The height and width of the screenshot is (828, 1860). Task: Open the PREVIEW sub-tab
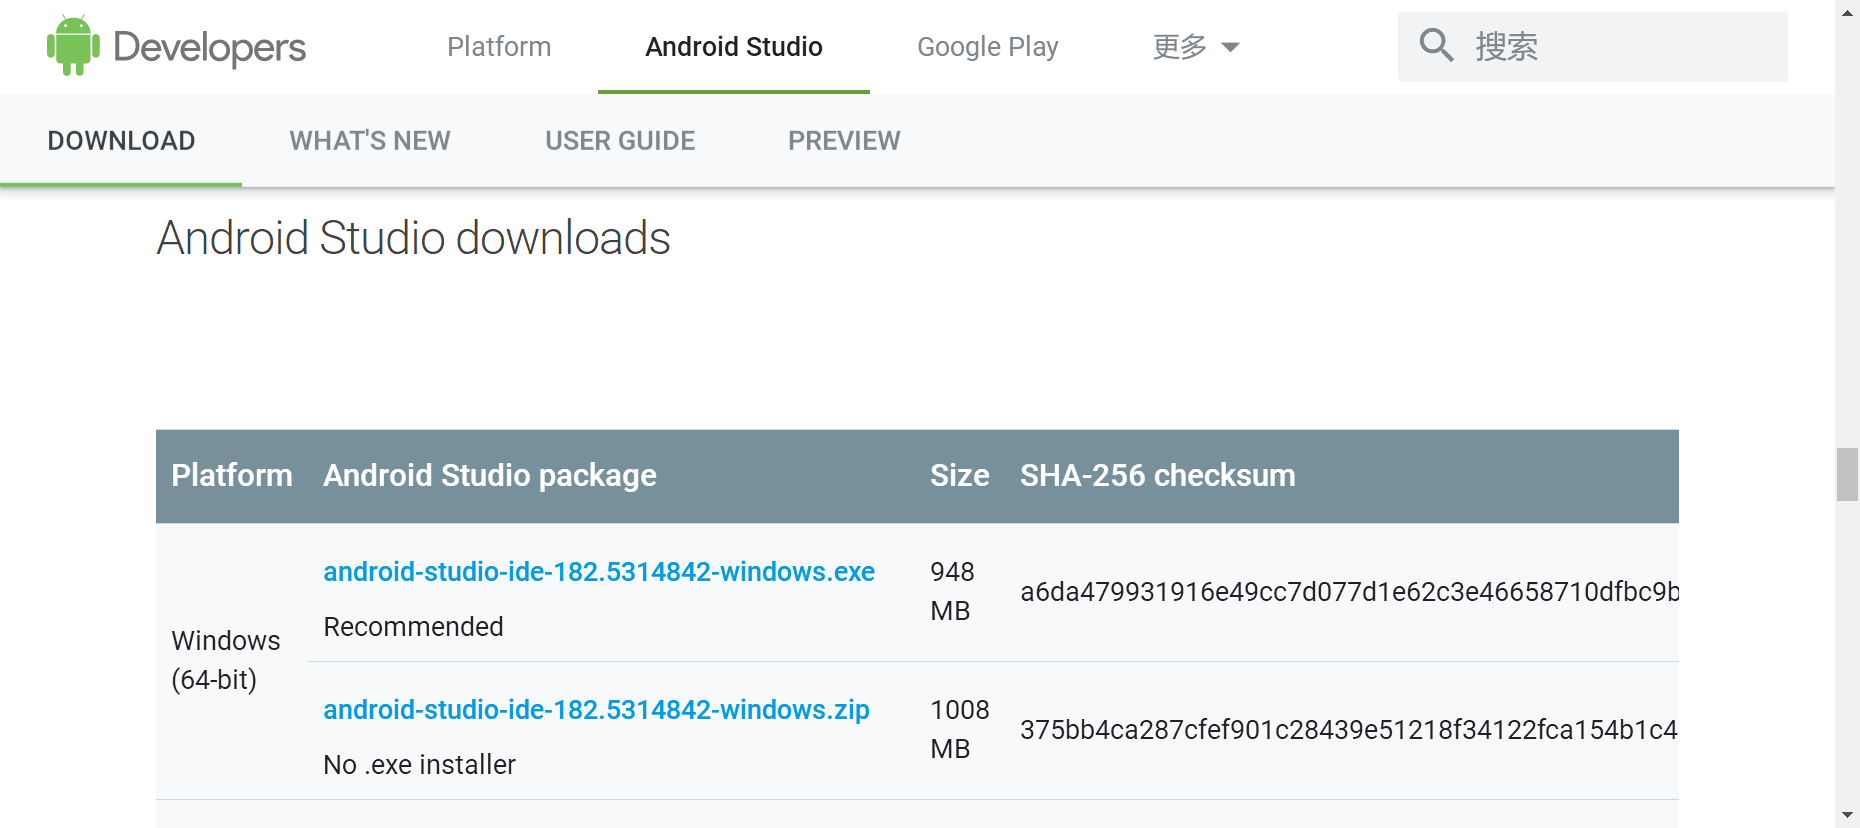tap(844, 141)
